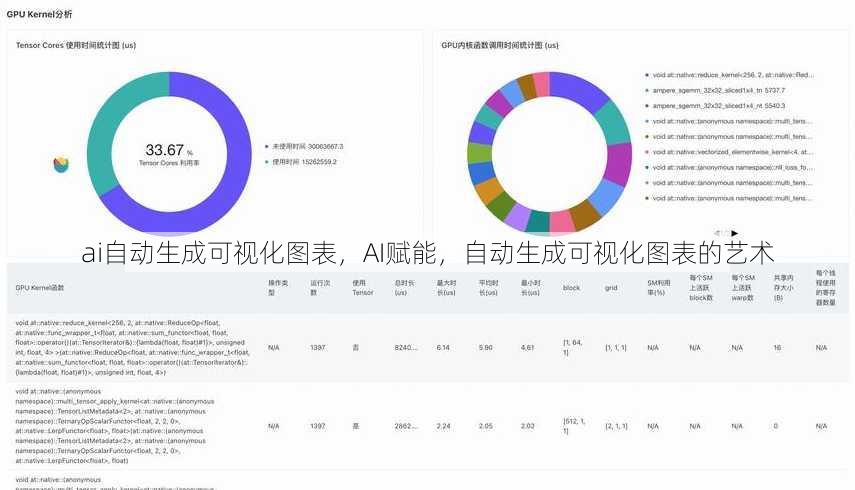Click the 每个SM上活跃block数 column header

pos(701,288)
